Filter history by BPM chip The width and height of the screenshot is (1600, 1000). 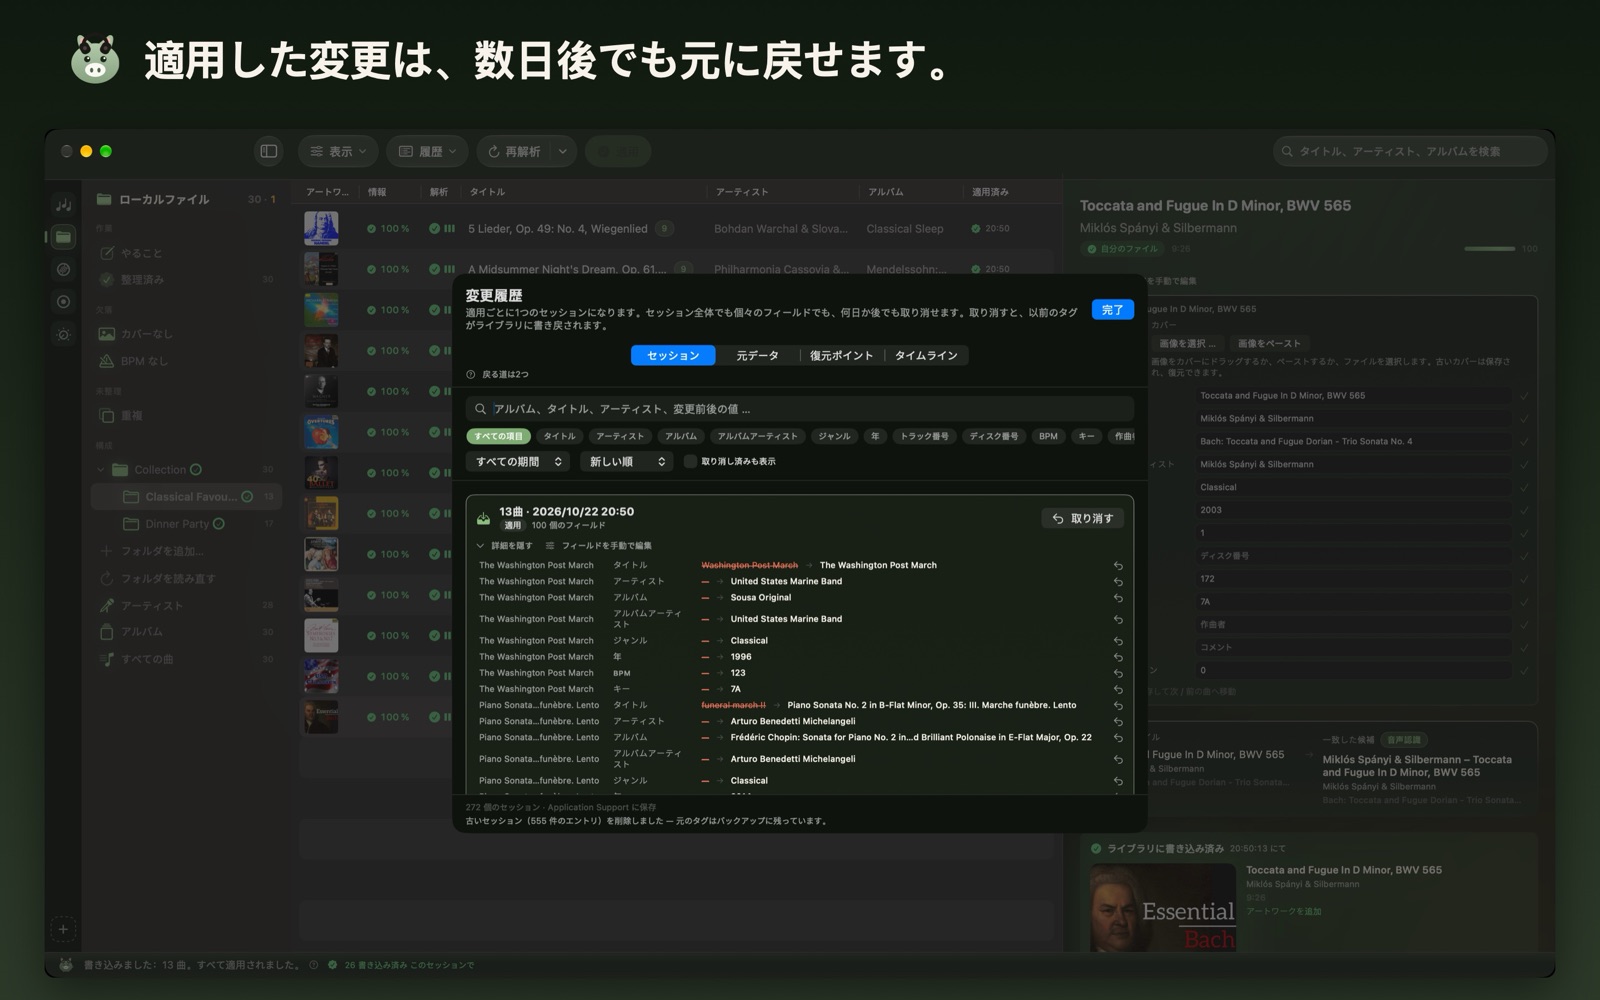pos(1048,436)
